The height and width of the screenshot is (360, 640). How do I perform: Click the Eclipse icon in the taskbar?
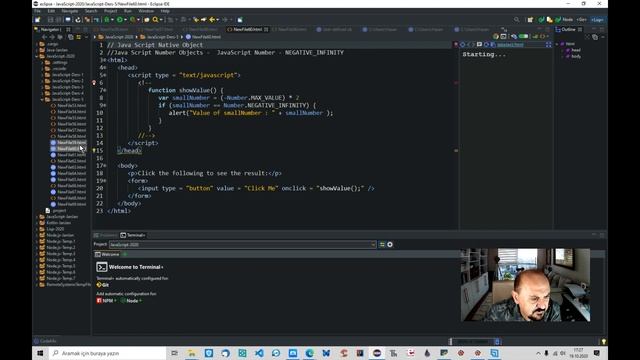[377, 353]
